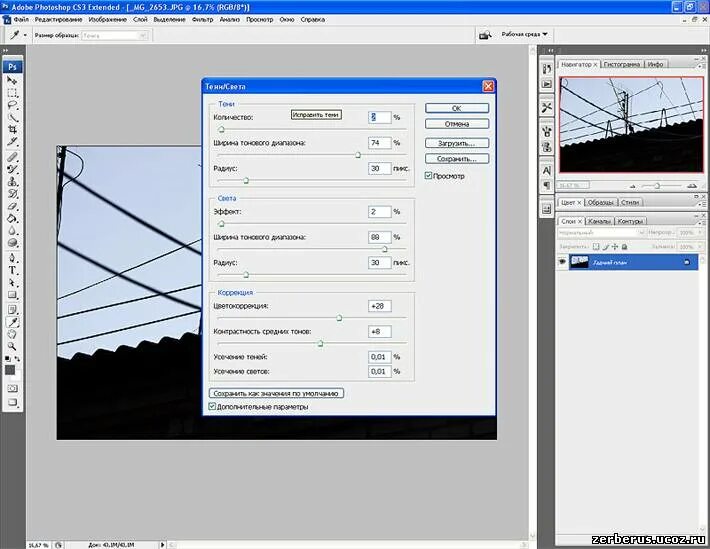Select the Clone Stamp tool
Viewport: 710px width, 549px height.
(12, 182)
